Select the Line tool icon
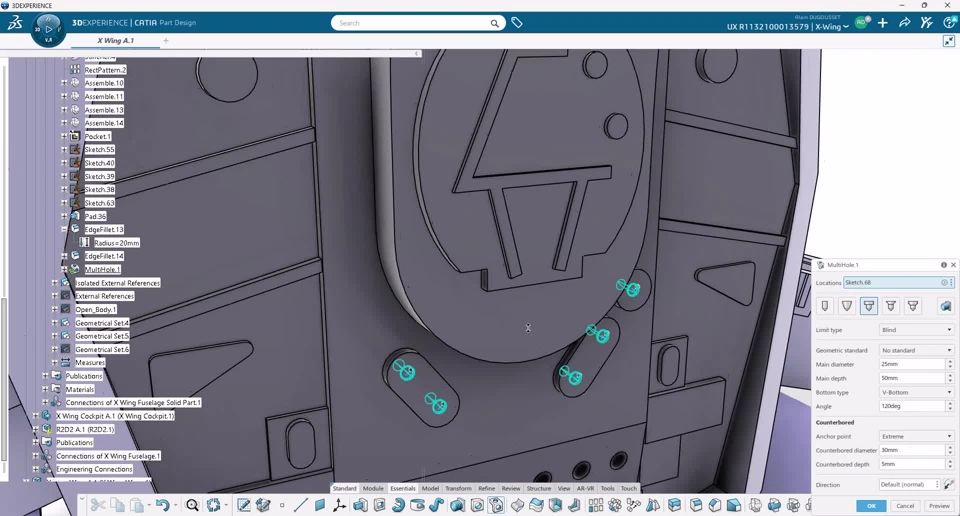Viewport: 960px width, 516px height. pyautogui.click(x=301, y=505)
